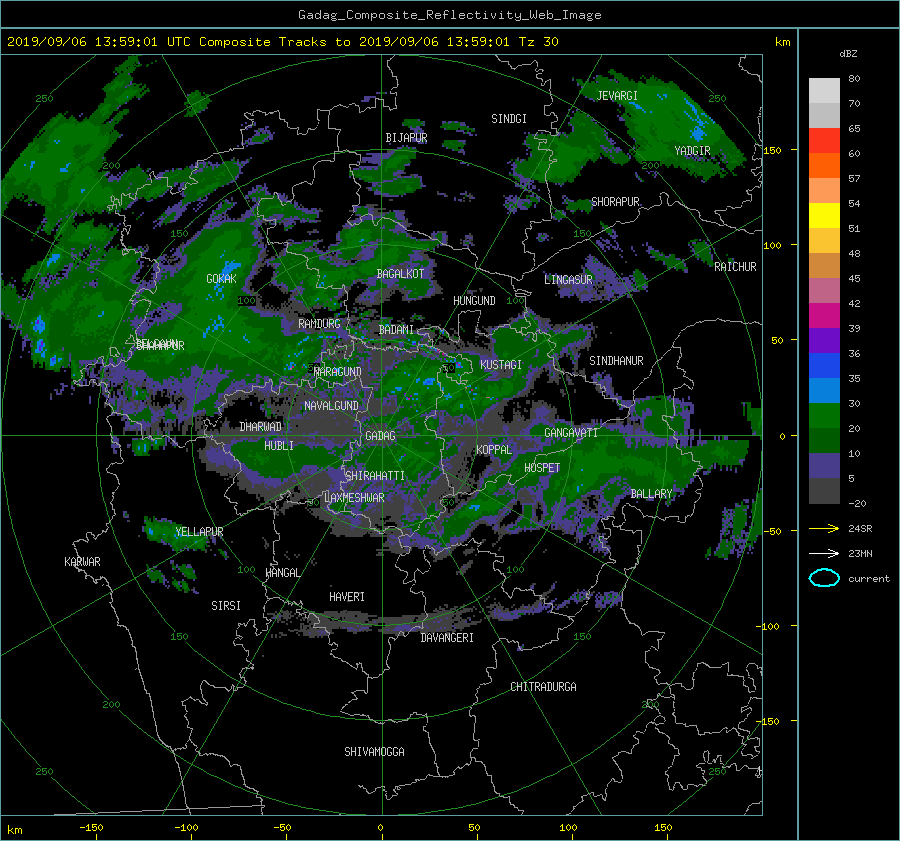This screenshot has width=900, height=841.
Task: Click the RAICHUR city label
Action: (x=735, y=267)
